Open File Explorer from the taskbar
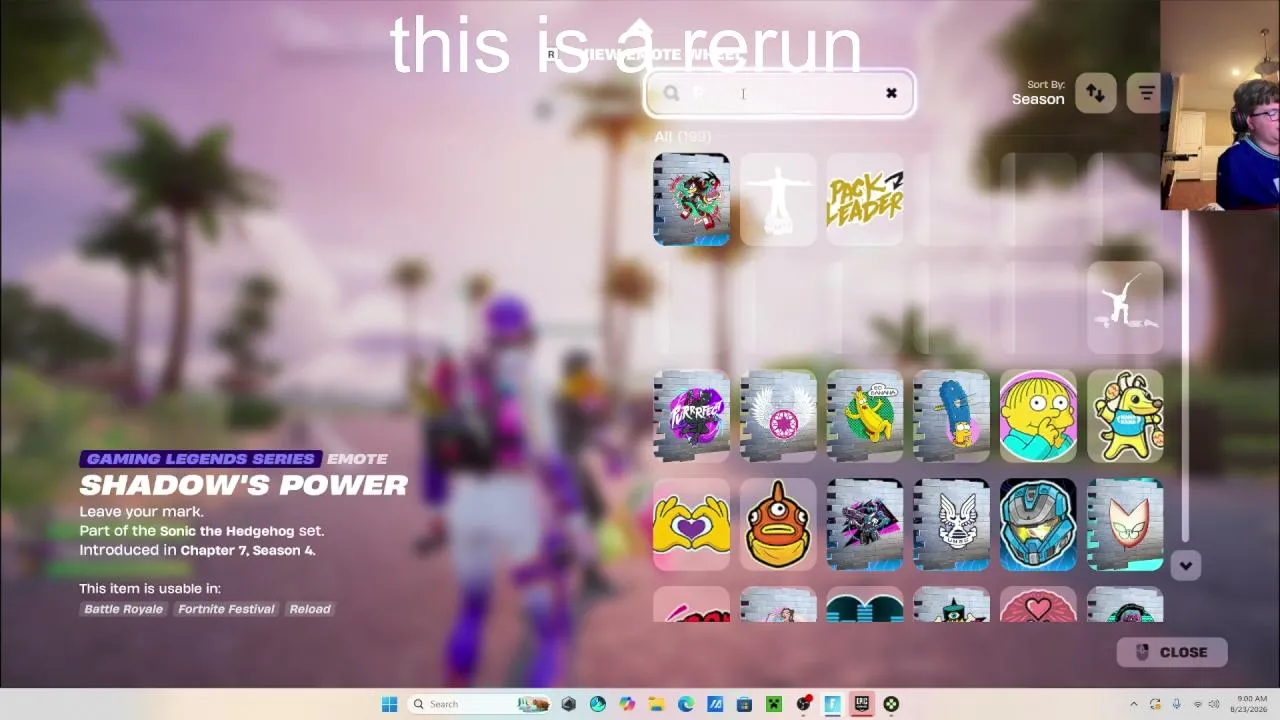The width and height of the screenshot is (1280, 720). tap(656, 704)
